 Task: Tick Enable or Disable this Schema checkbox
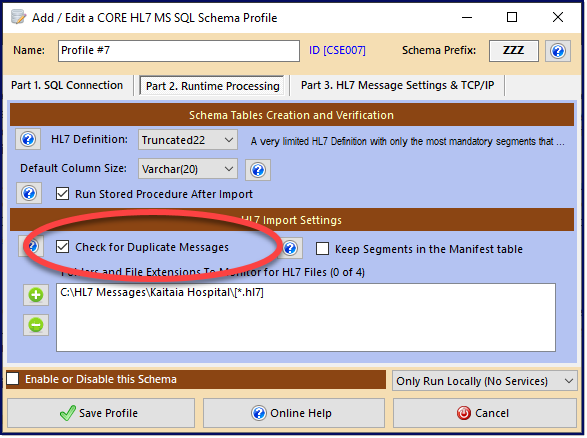[x=13, y=378]
